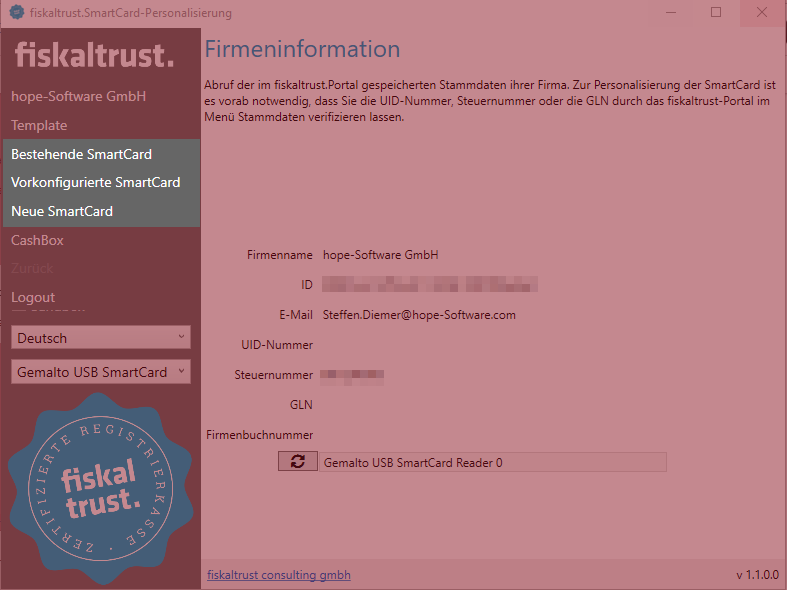Image resolution: width=787 pixels, height=590 pixels.
Task: Click Logout in the sidebar
Action: tap(33, 298)
